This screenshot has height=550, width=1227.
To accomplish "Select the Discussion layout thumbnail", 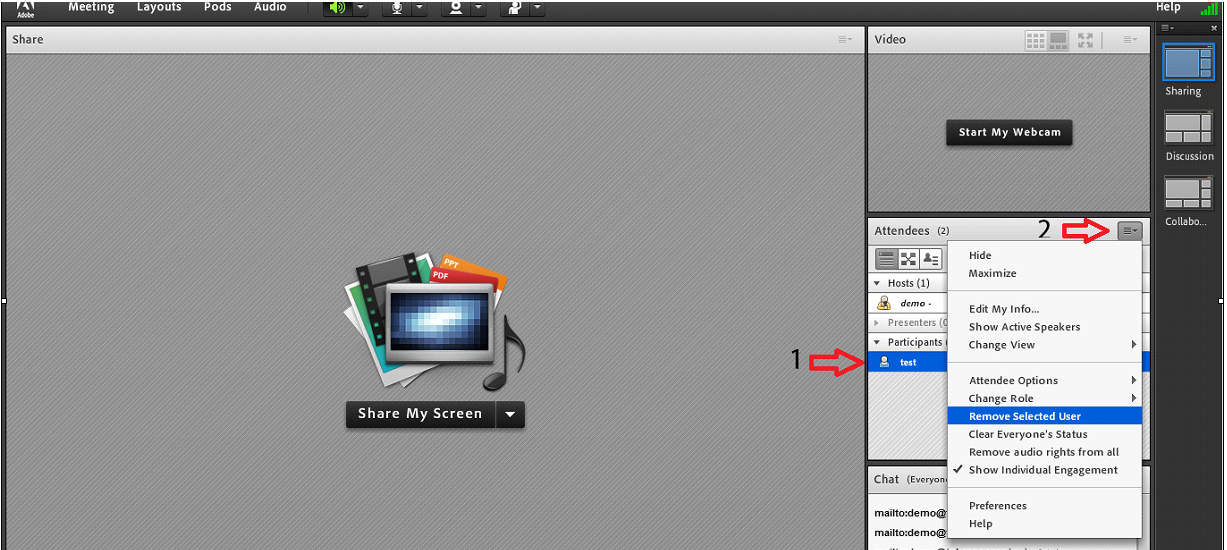I will click(x=1188, y=128).
